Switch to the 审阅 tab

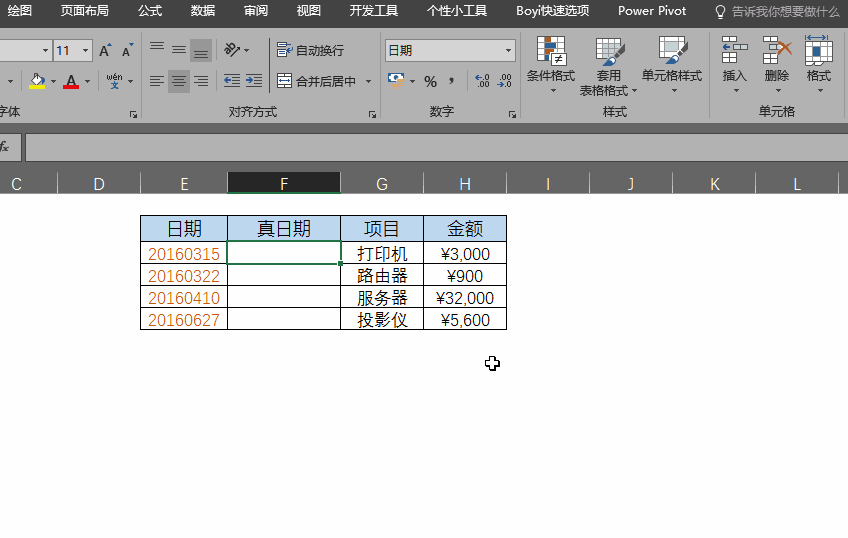click(x=256, y=11)
